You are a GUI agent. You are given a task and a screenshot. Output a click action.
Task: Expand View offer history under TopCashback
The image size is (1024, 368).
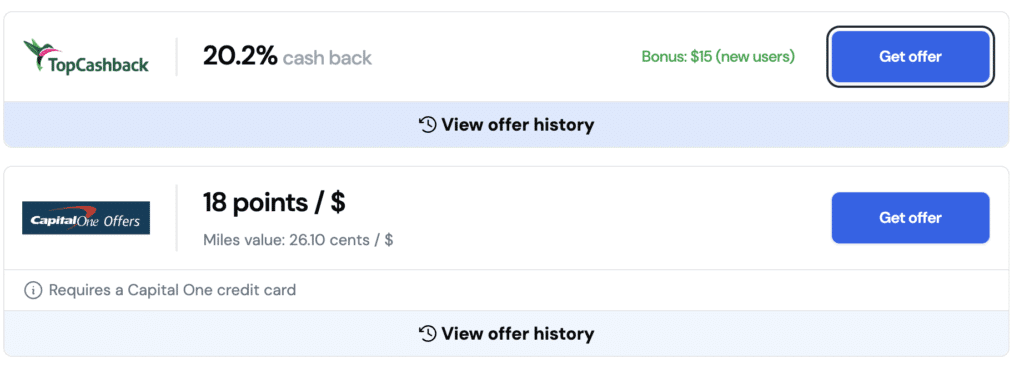[506, 125]
